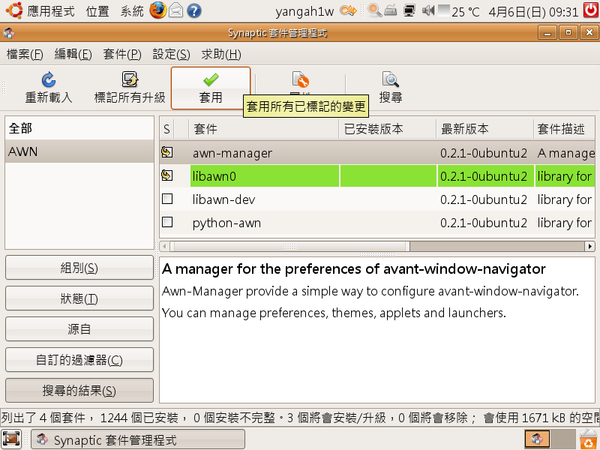
Task: Click the trash icon in bottom panel
Action: (589, 439)
